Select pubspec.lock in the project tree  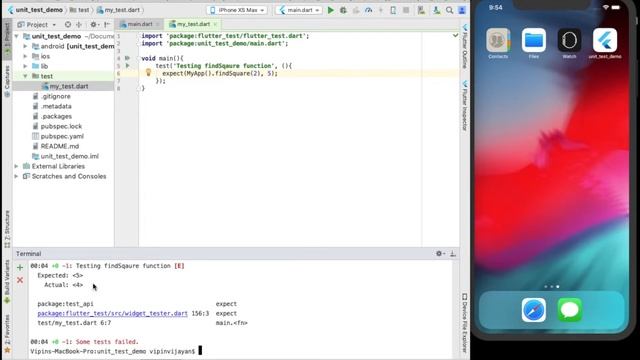pos(64,126)
